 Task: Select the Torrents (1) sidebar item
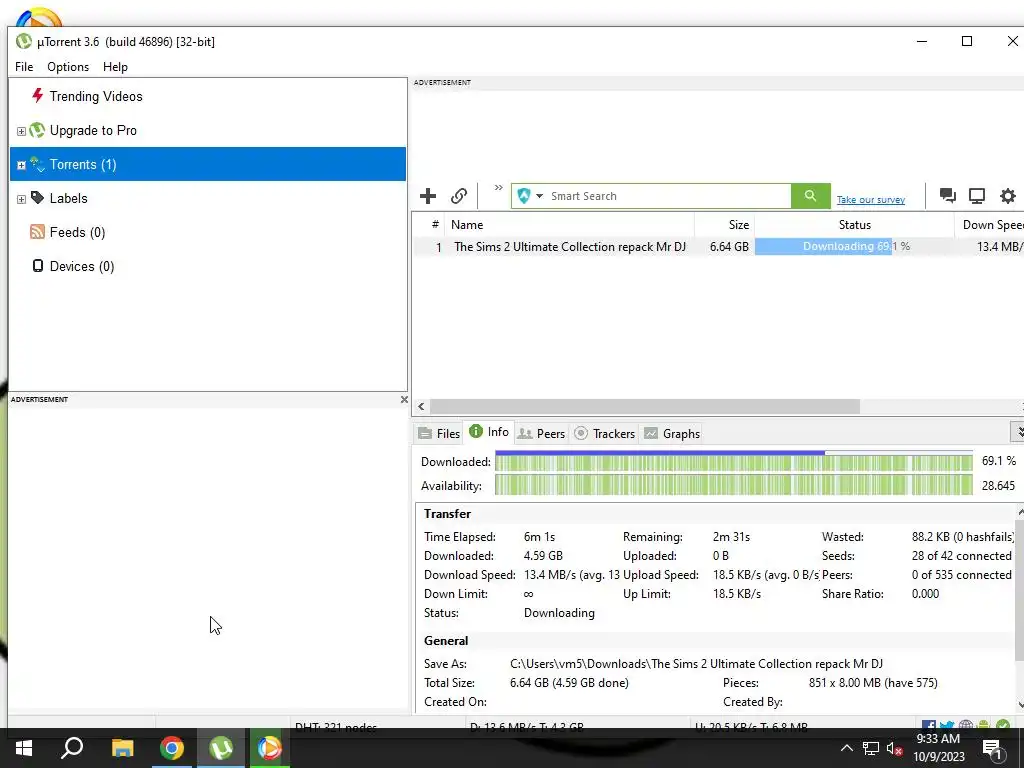(208, 164)
